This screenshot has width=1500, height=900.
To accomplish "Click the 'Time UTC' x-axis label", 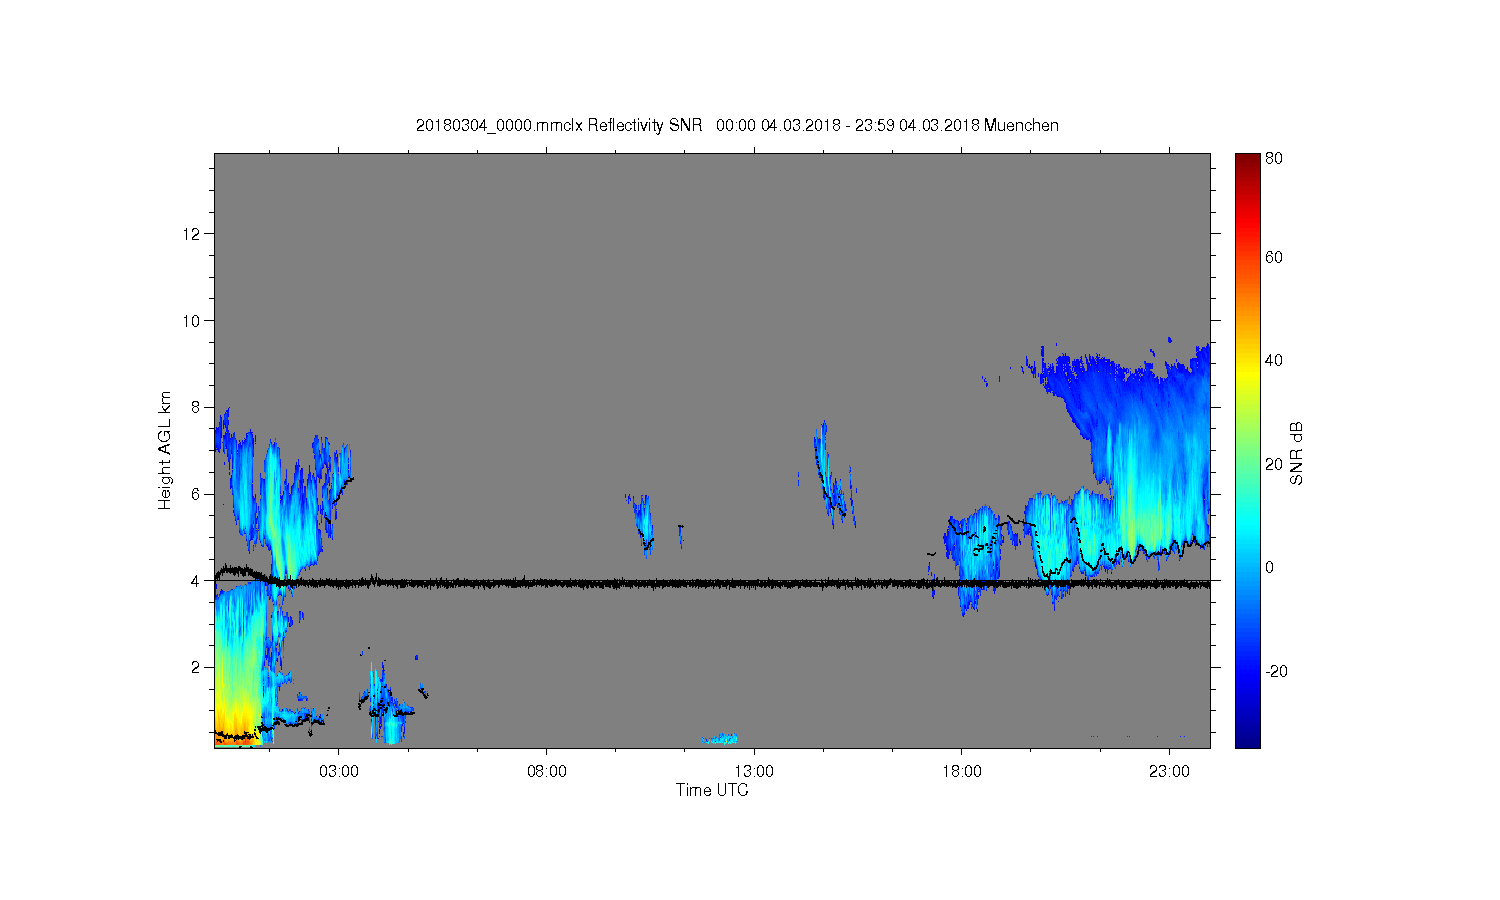I will 712,790.
